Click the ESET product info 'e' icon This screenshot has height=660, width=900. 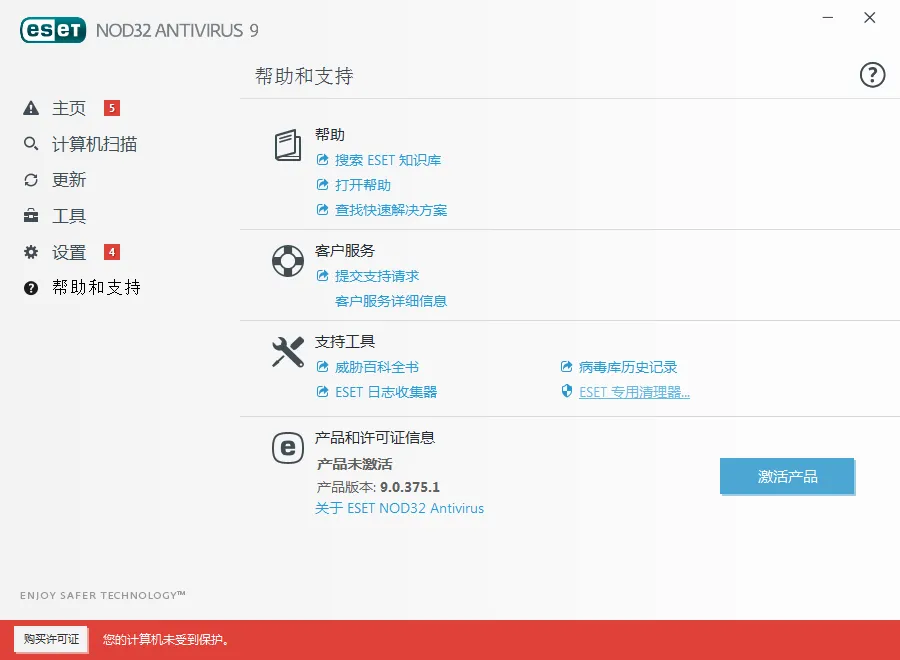click(x=287, y=448)
